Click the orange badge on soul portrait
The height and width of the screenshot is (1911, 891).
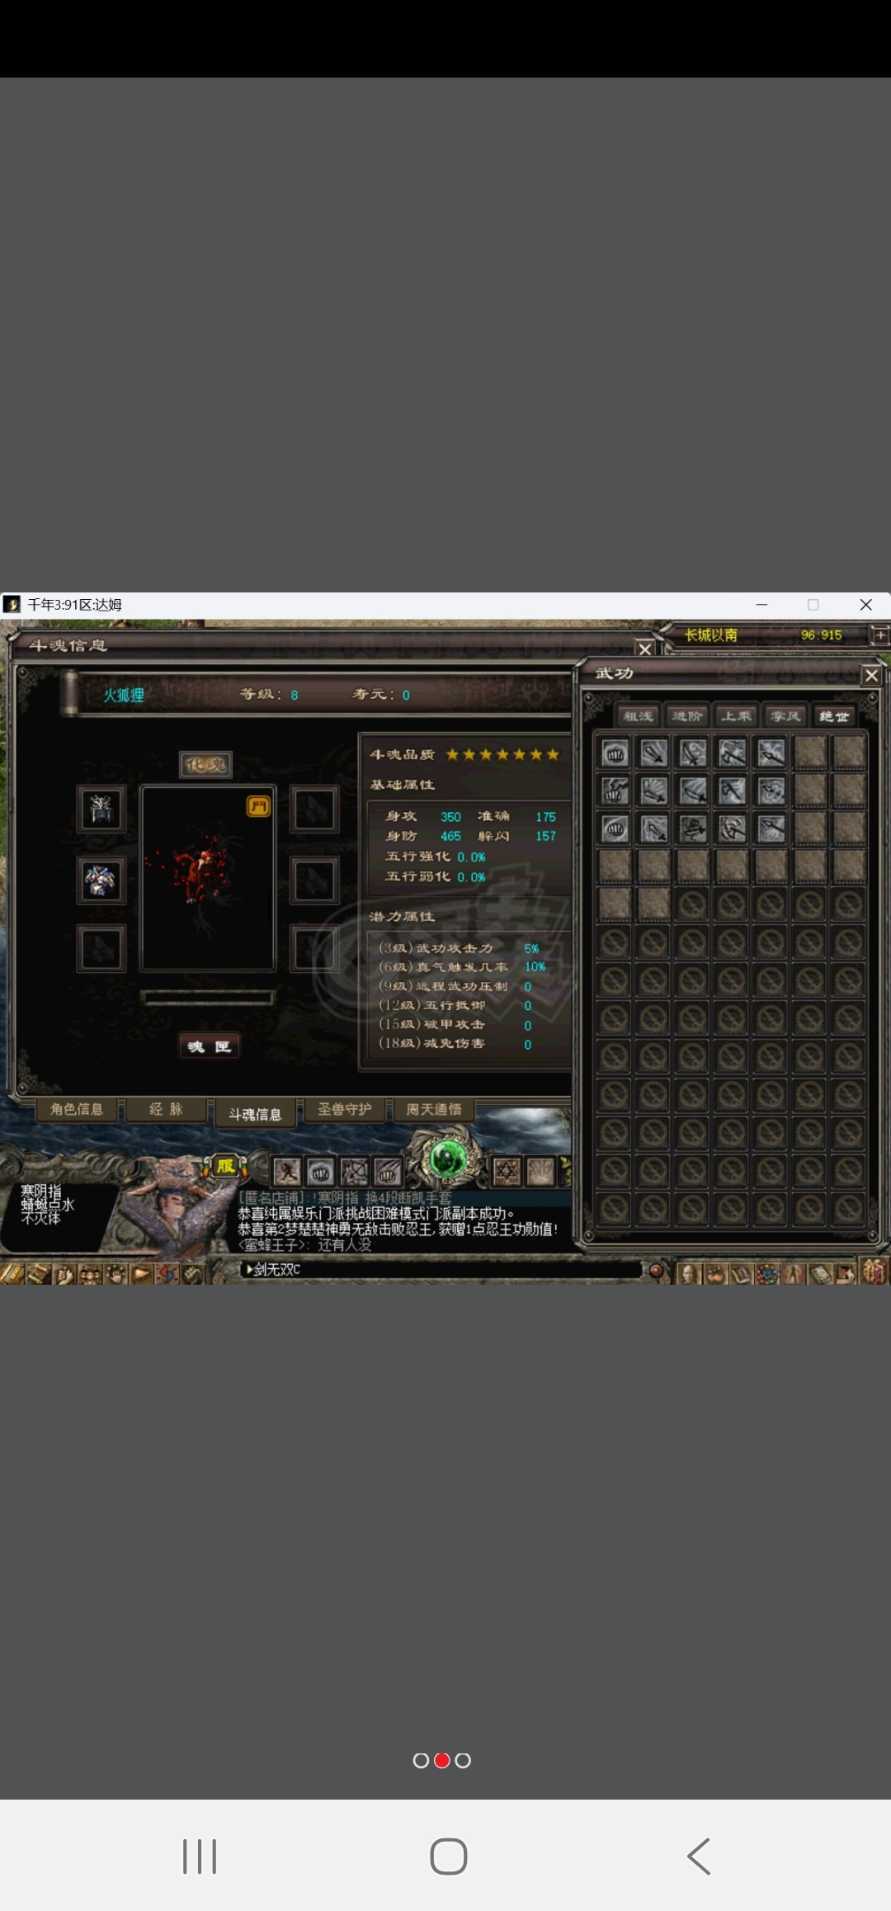tap(258, 806)
